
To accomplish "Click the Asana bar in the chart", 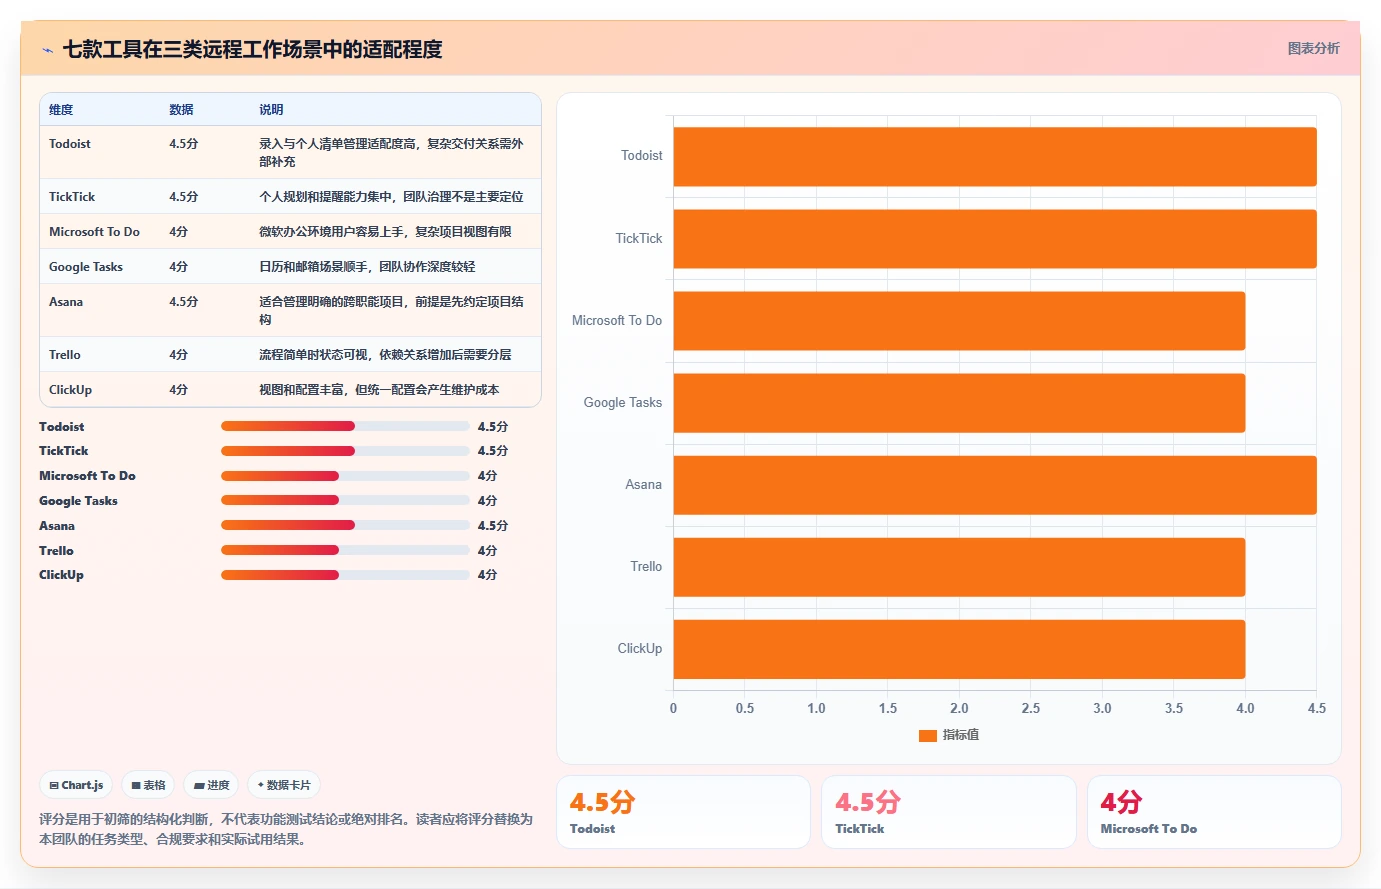I will click(995, 484).
